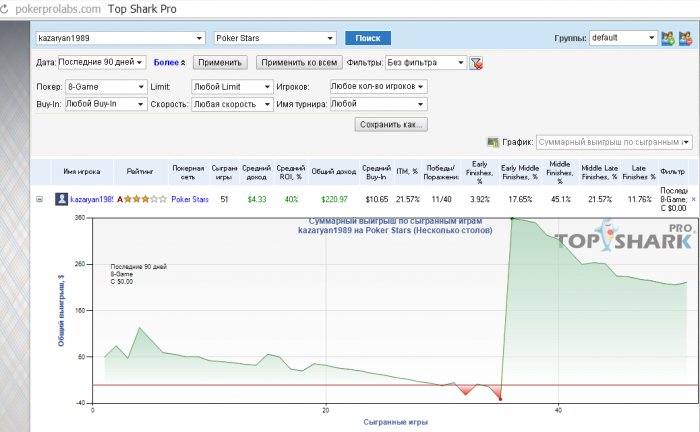Click the chart icon beside График

coord(493,143)
